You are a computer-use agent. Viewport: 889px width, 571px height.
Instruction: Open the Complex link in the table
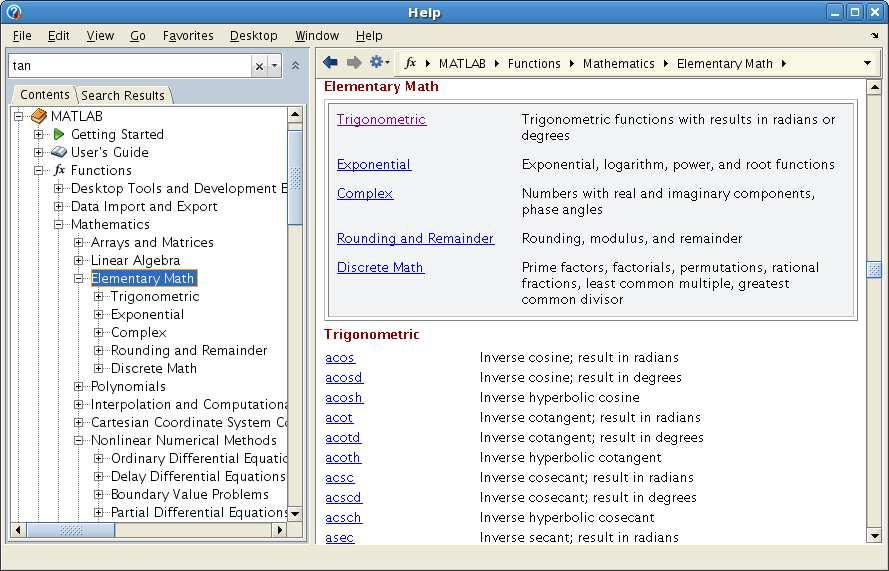coord(365,193)
